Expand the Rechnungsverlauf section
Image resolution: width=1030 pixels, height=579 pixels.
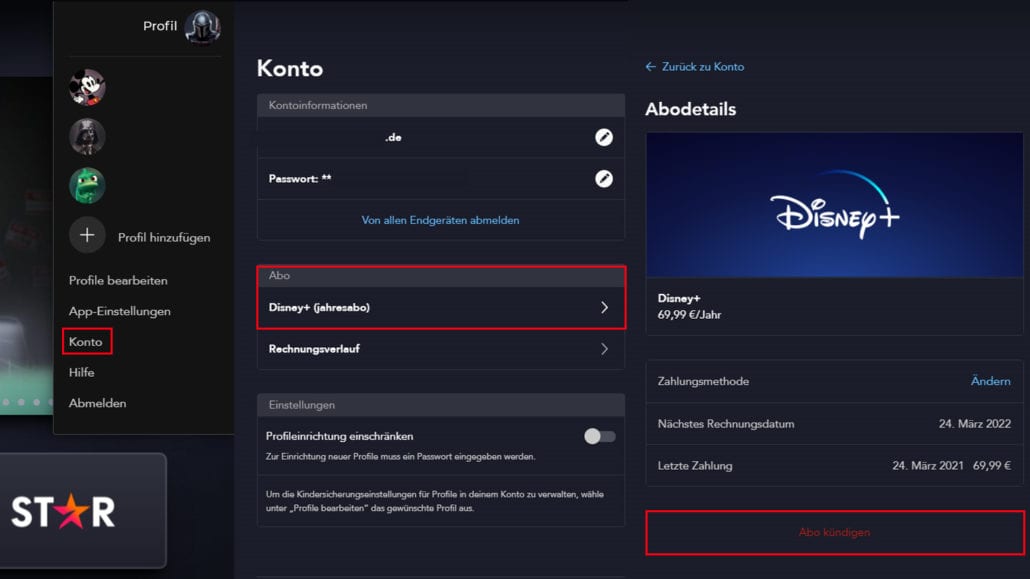440,349
